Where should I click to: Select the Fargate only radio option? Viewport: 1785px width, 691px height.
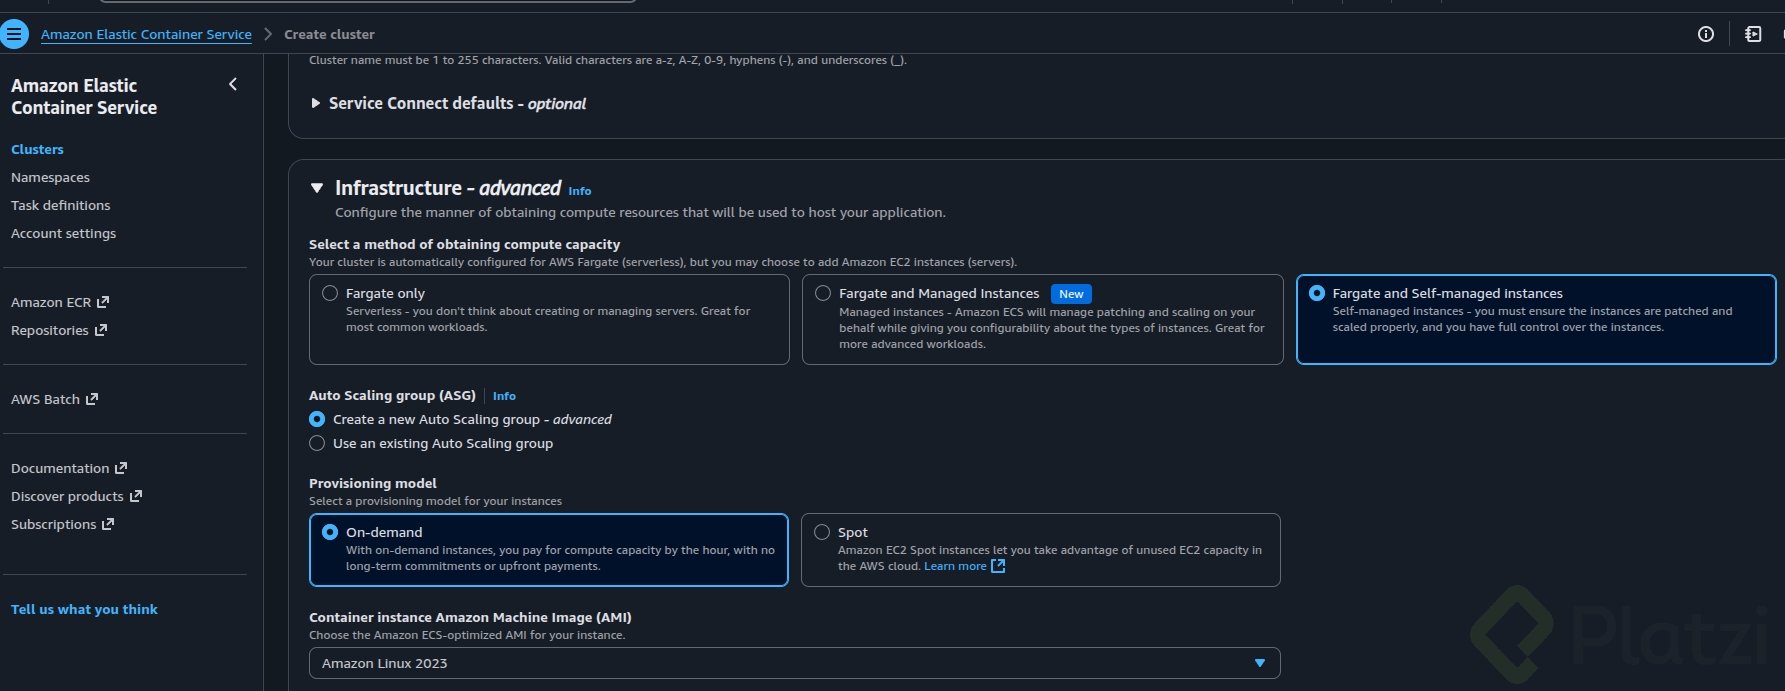click(x=330, y=293)
